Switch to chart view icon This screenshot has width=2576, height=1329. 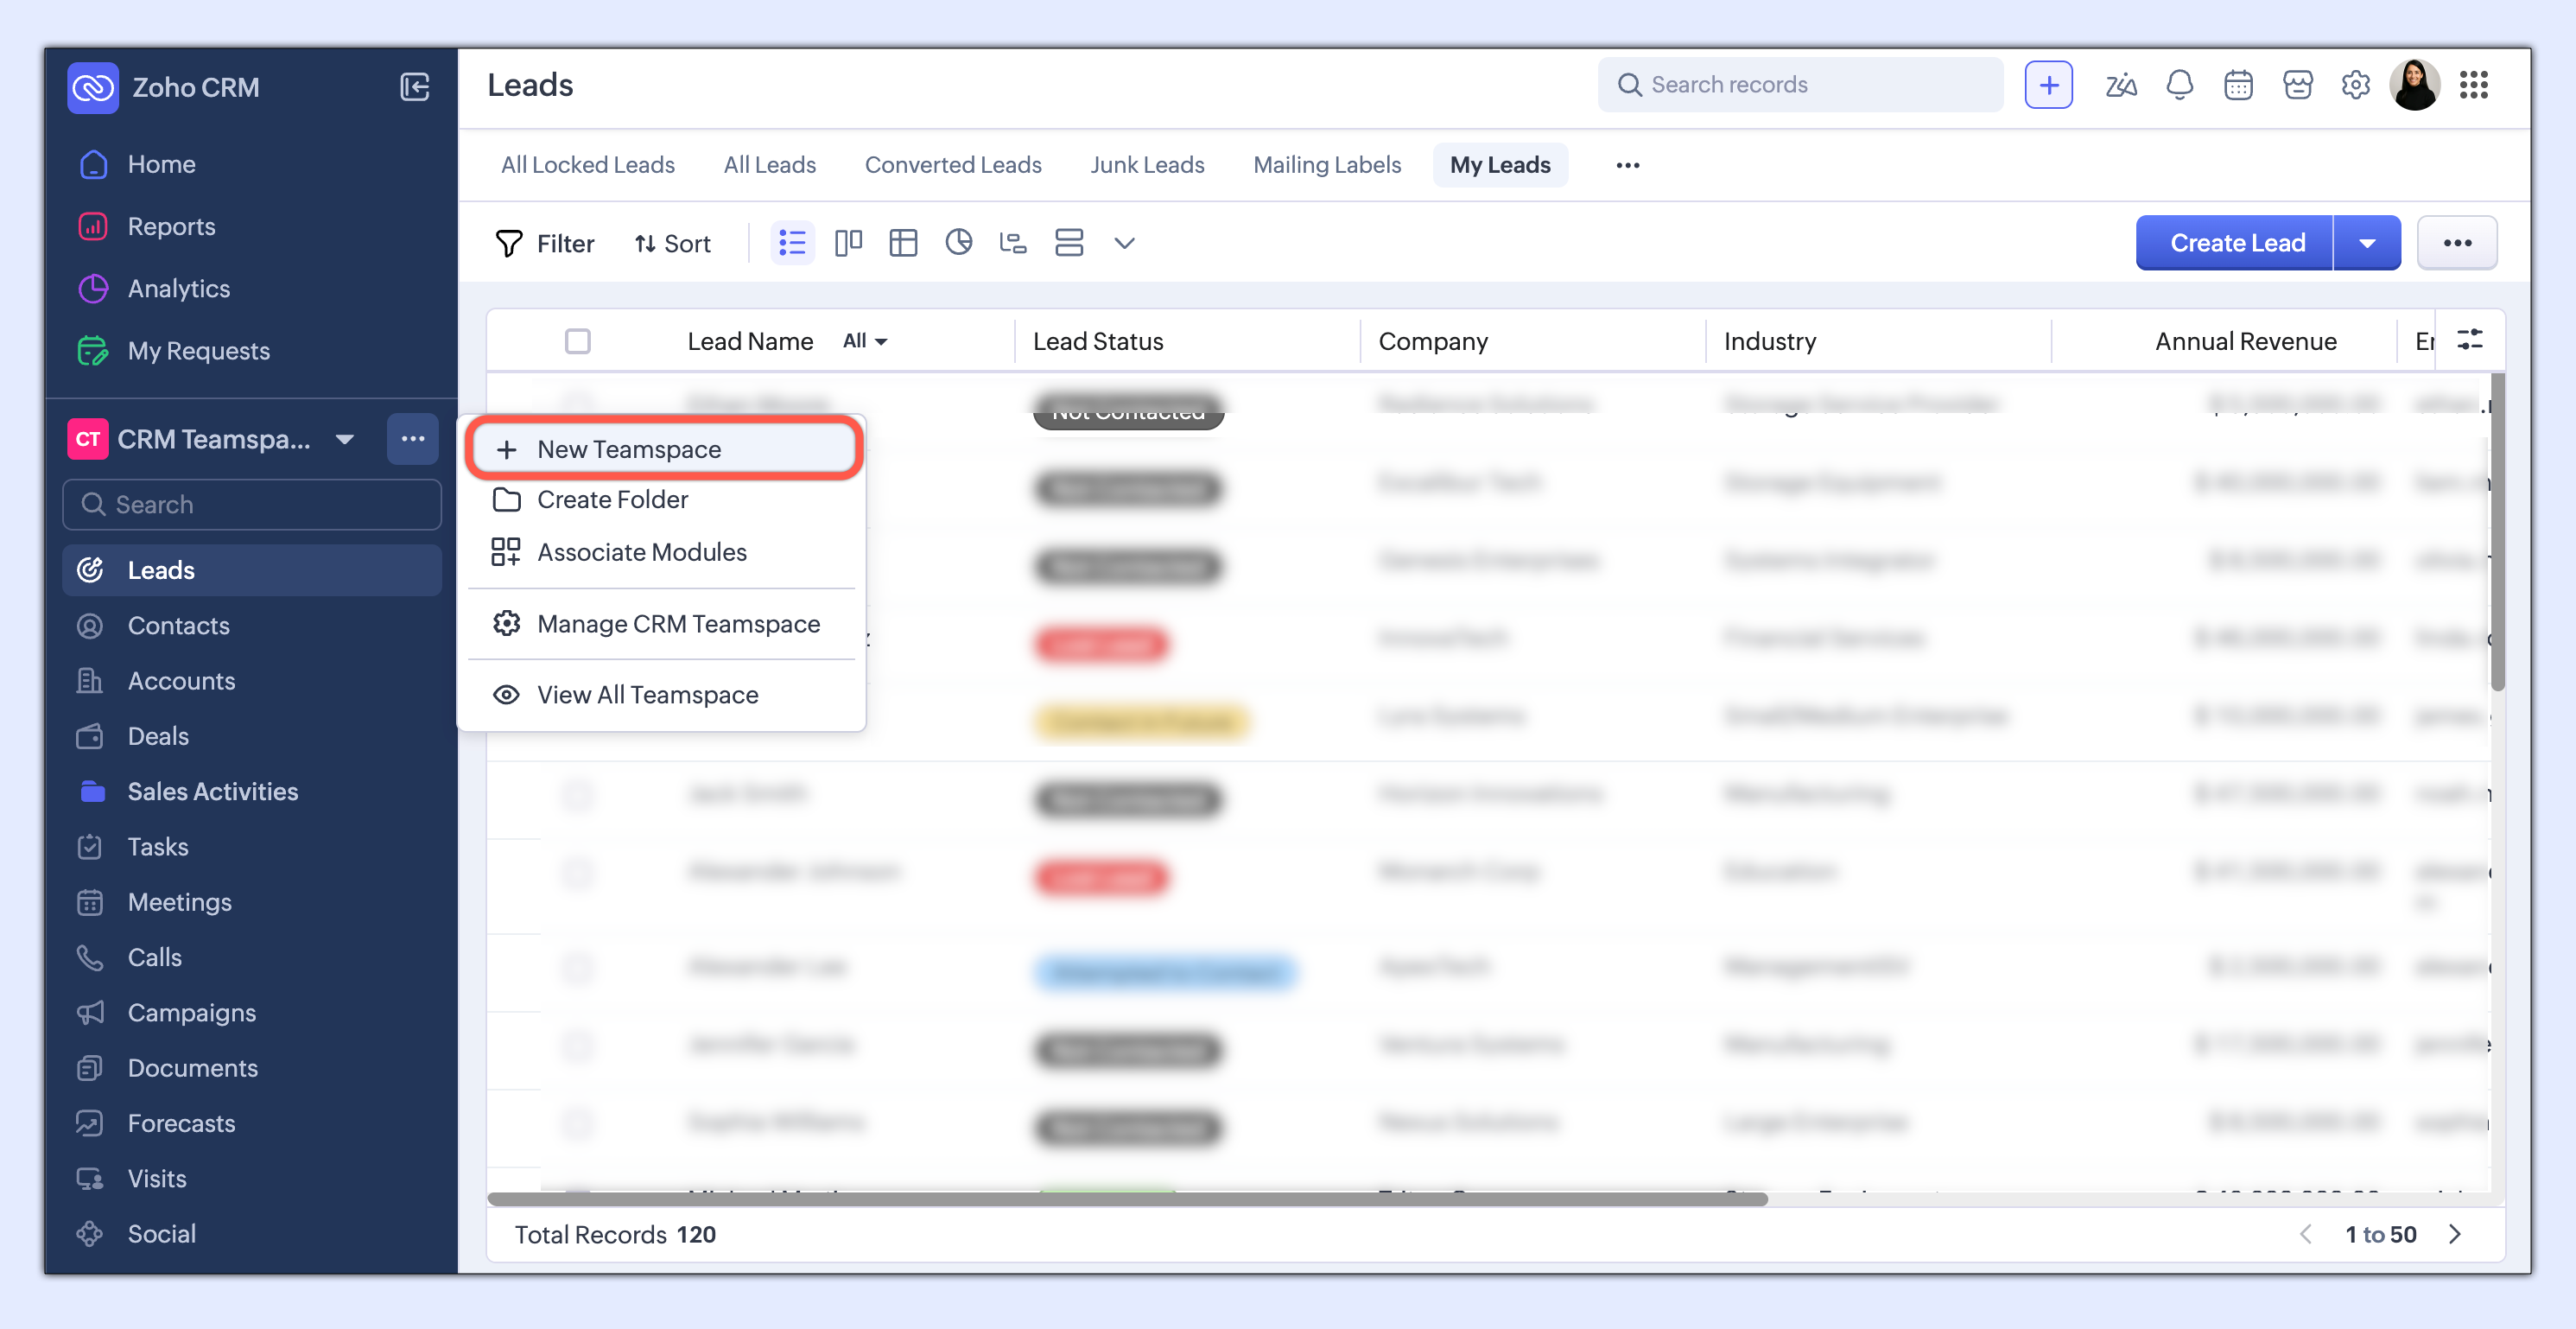[x=958, y=243]
